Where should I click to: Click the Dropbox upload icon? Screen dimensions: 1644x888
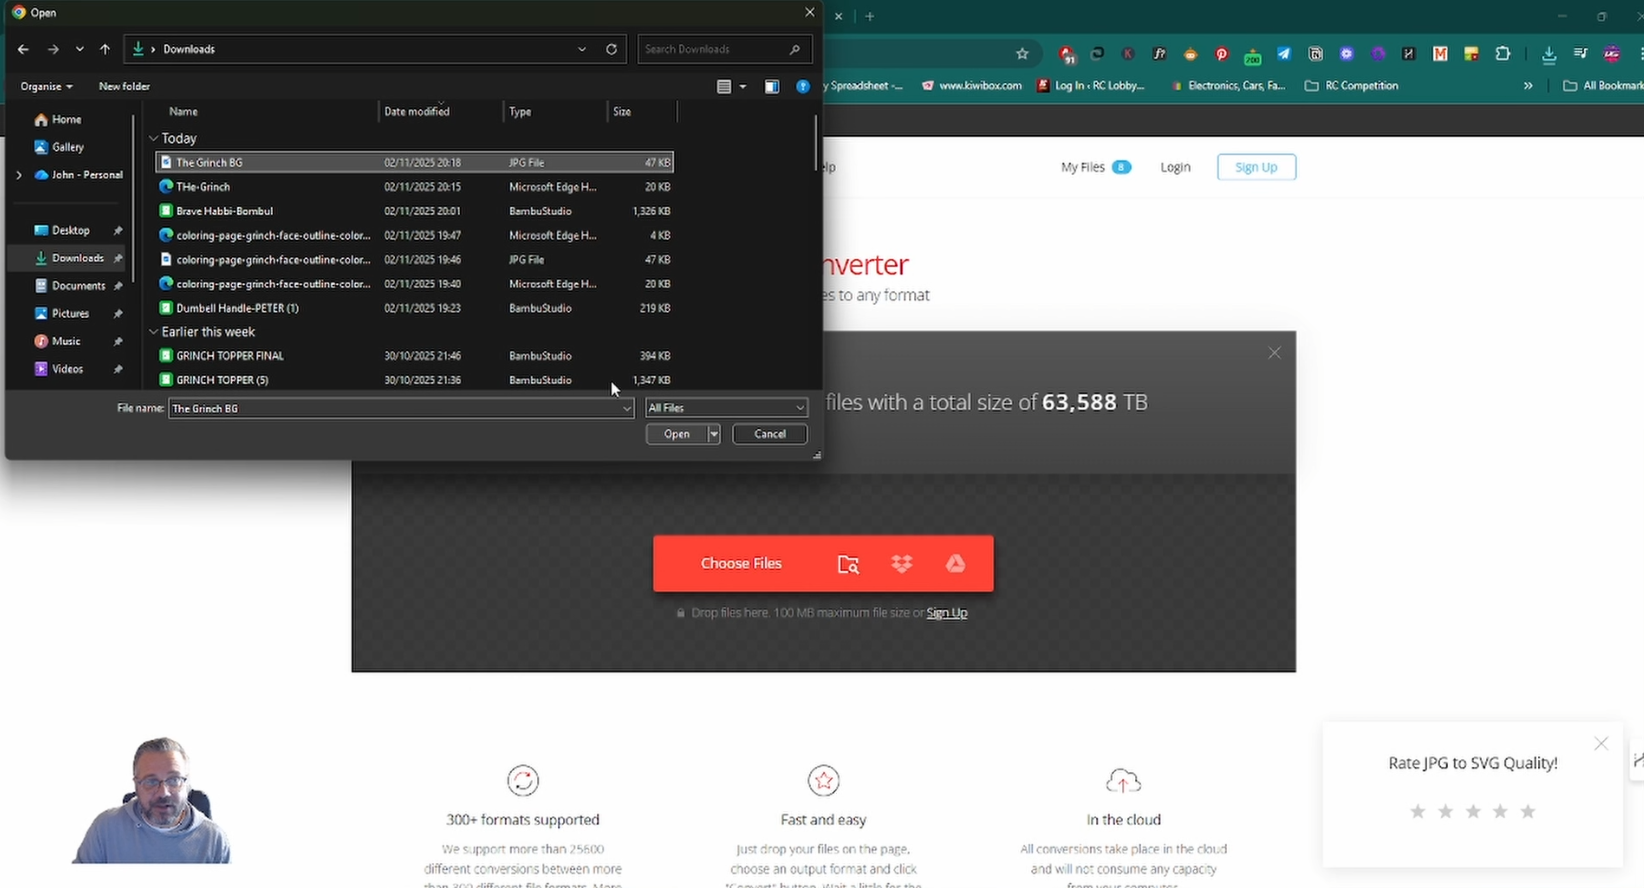pyautogui.click(x=901, y=564)
